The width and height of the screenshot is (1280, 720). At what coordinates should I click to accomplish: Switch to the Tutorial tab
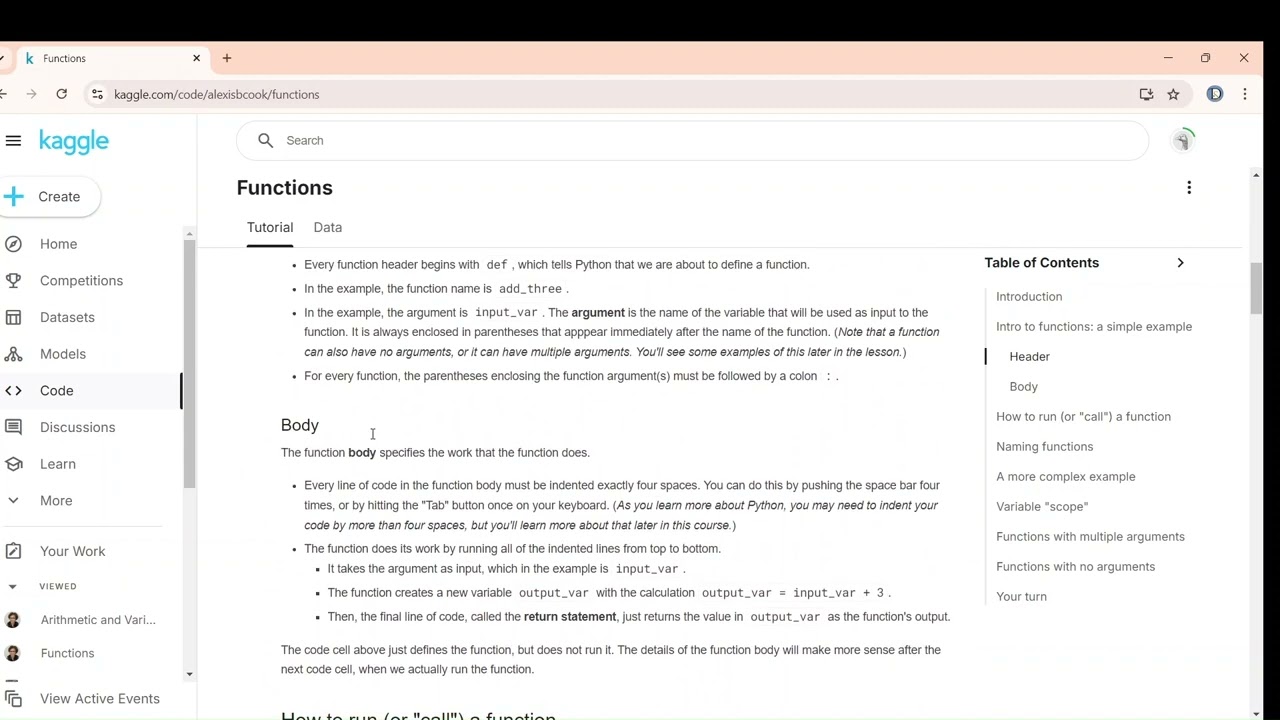pos(270,228)
